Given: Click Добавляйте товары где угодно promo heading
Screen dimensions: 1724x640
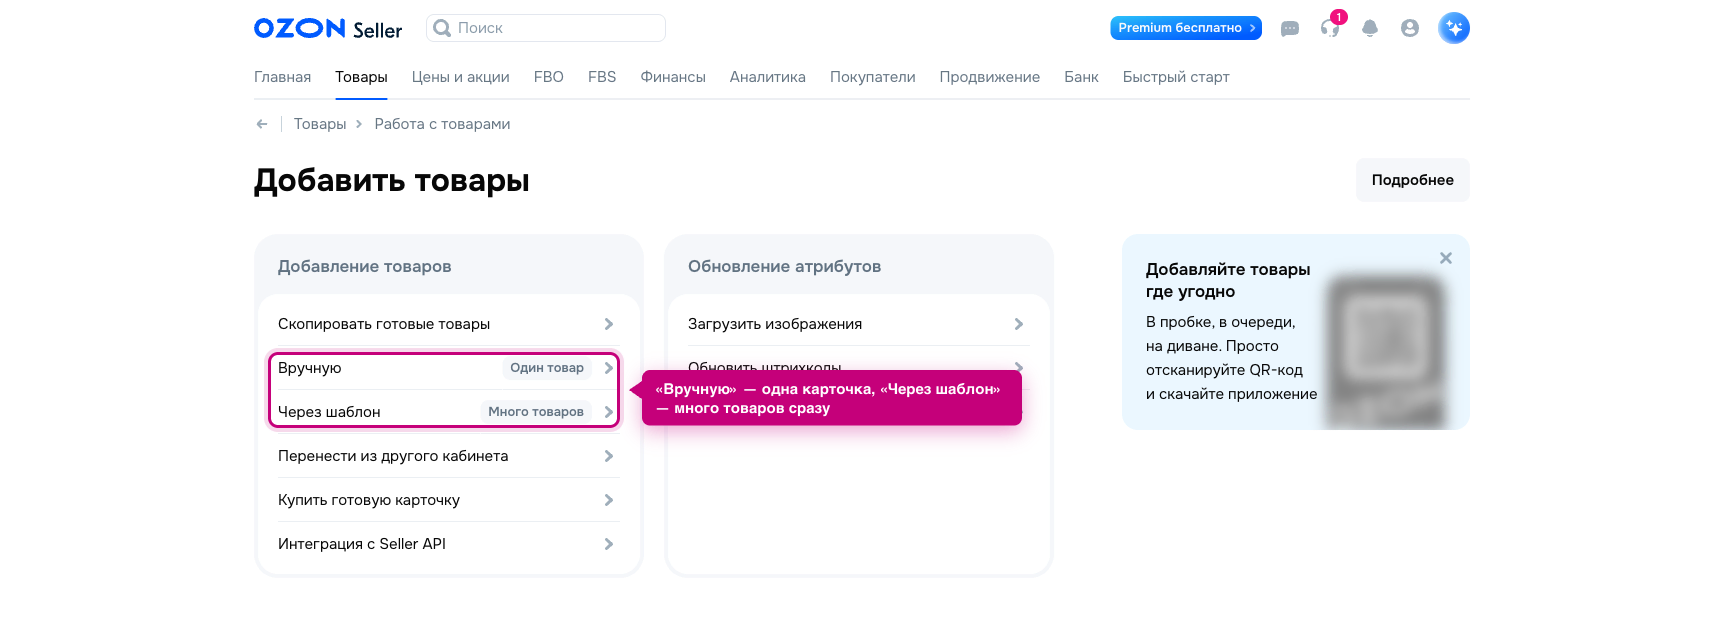Looking at the screenshot, I should pos(1228,280).
